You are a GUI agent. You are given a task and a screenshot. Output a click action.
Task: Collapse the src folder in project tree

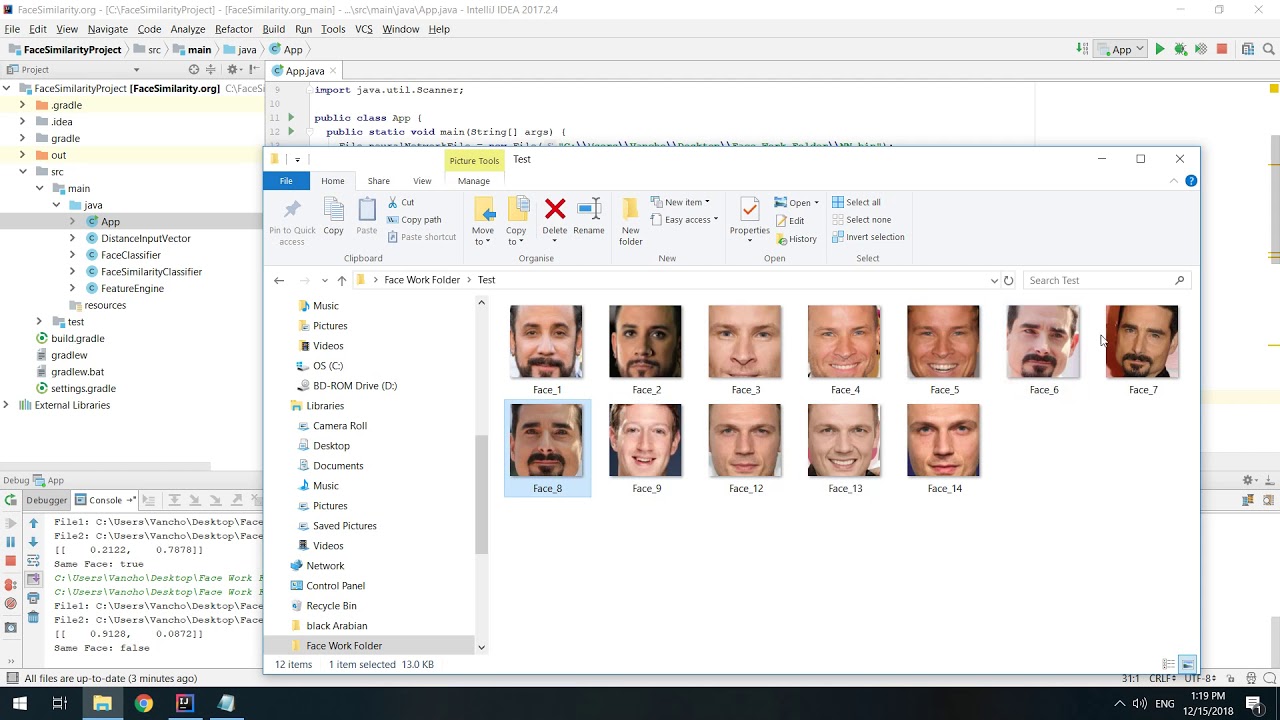click(22, 172)
